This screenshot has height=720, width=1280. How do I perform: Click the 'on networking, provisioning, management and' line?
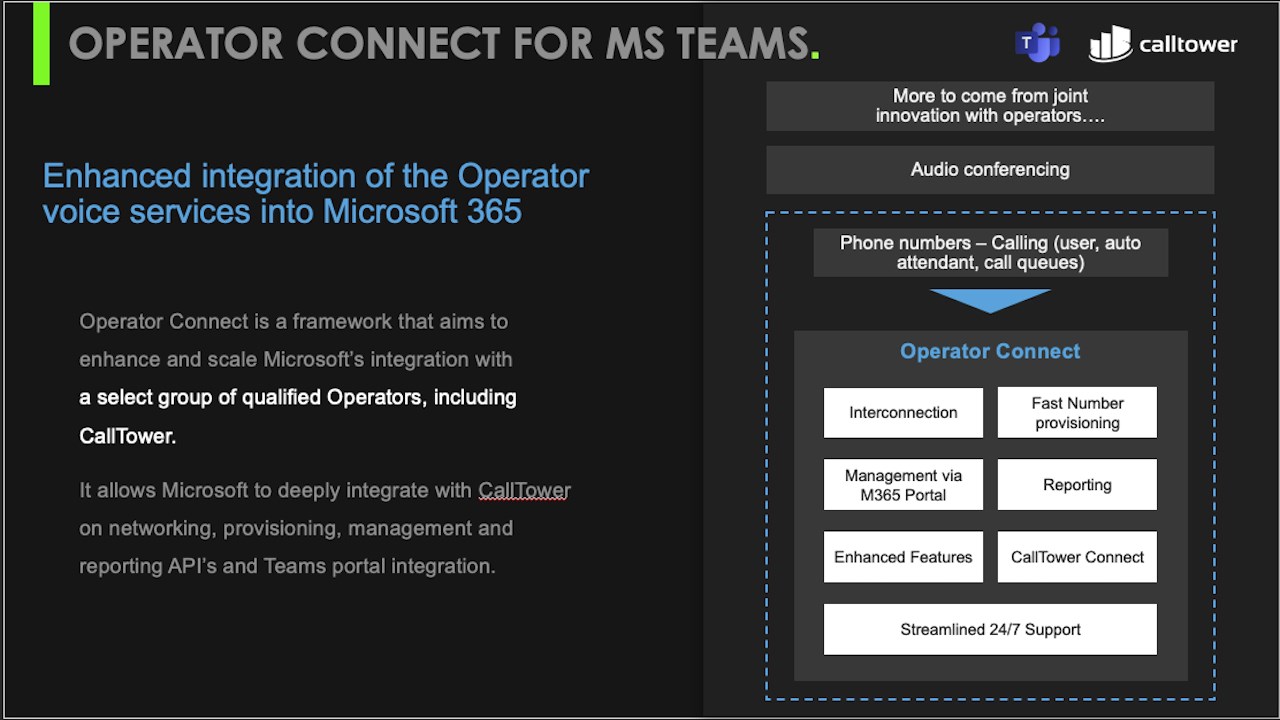[296, 528]
